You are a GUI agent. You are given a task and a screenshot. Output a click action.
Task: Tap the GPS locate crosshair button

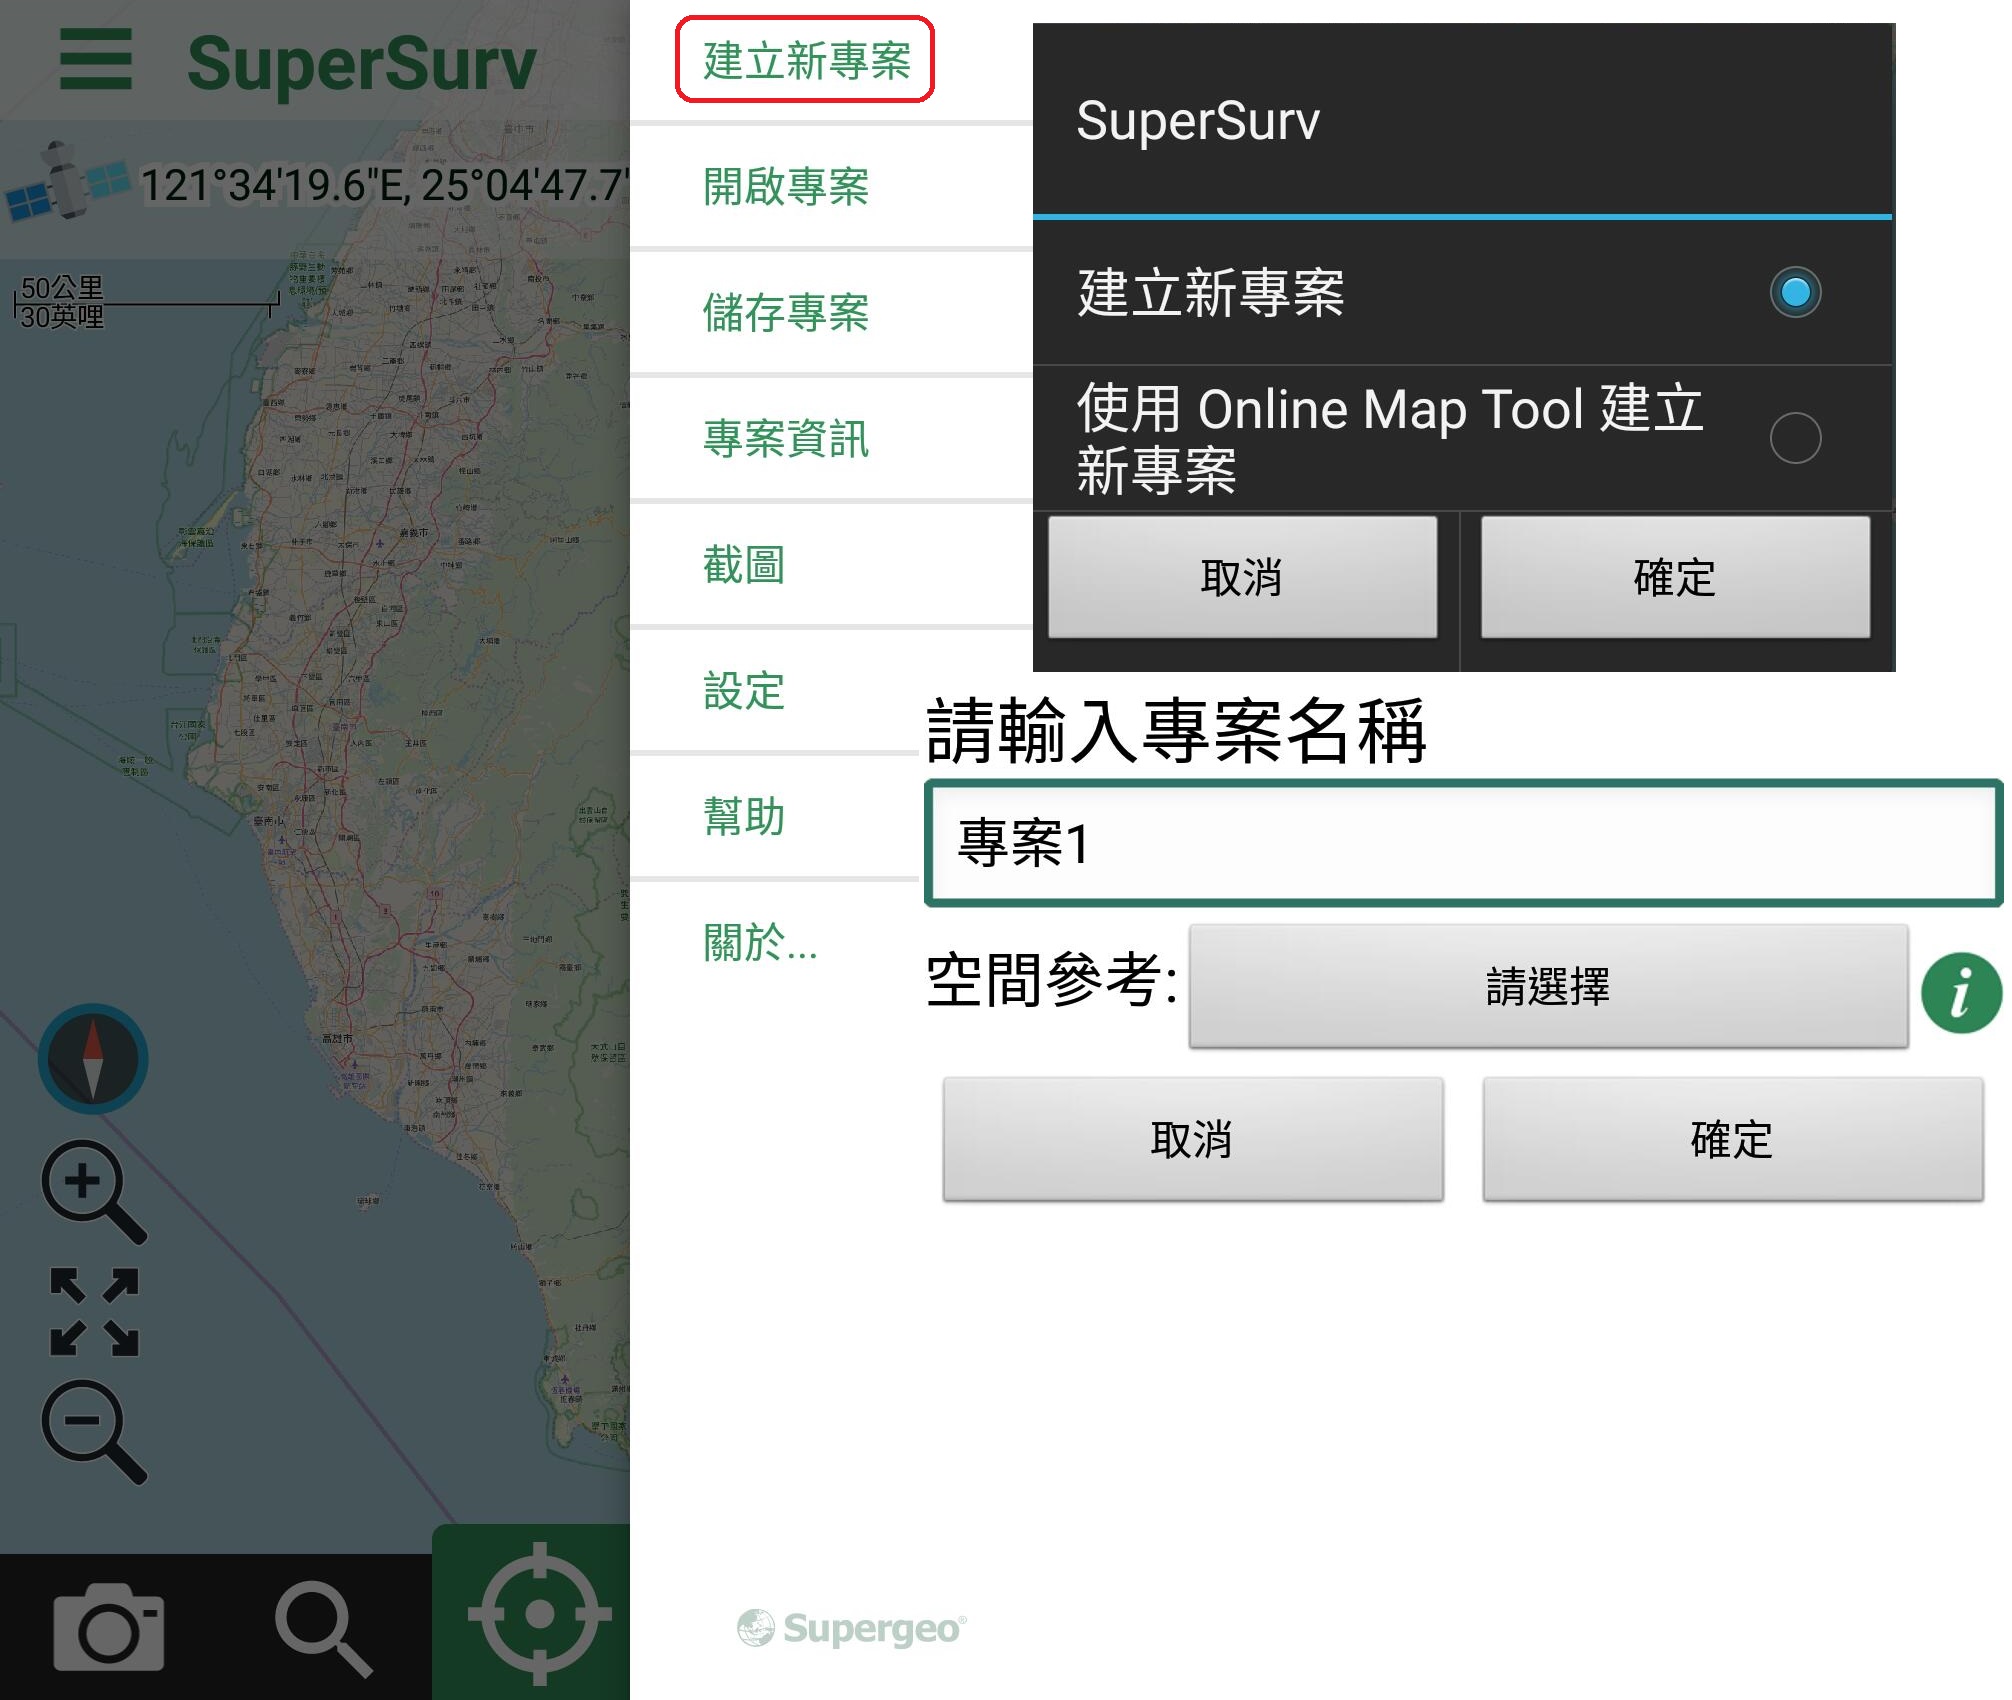click(538, 1613)
